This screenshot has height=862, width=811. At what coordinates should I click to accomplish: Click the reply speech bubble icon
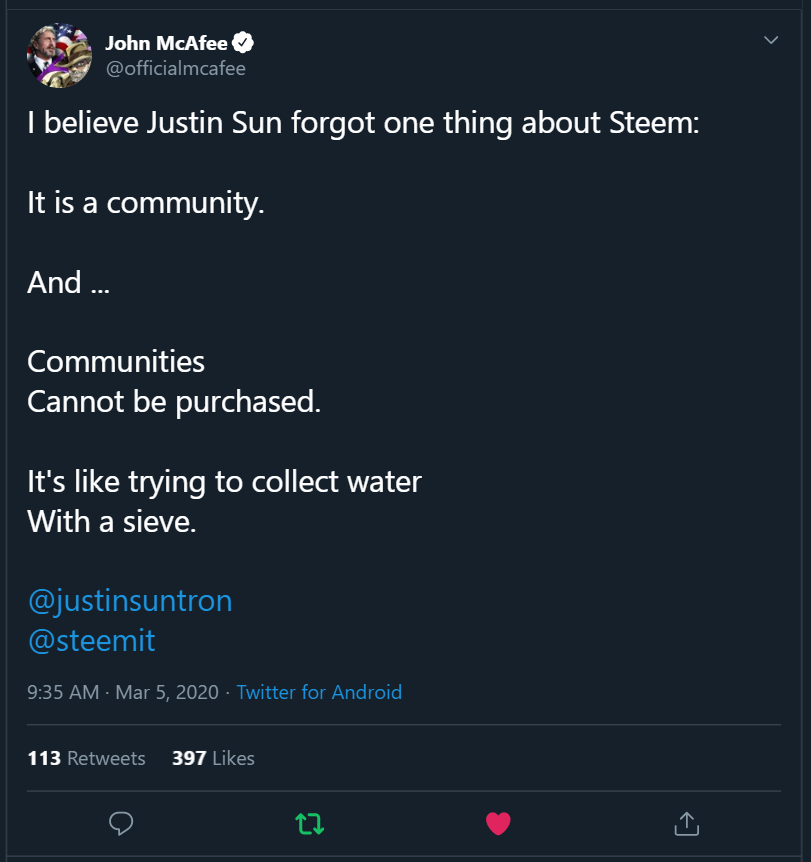pyautogui.click(x=122, y=823)
